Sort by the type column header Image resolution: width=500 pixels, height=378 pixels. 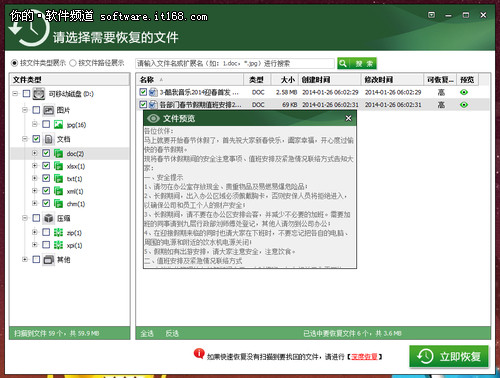(x=257, y=80)
